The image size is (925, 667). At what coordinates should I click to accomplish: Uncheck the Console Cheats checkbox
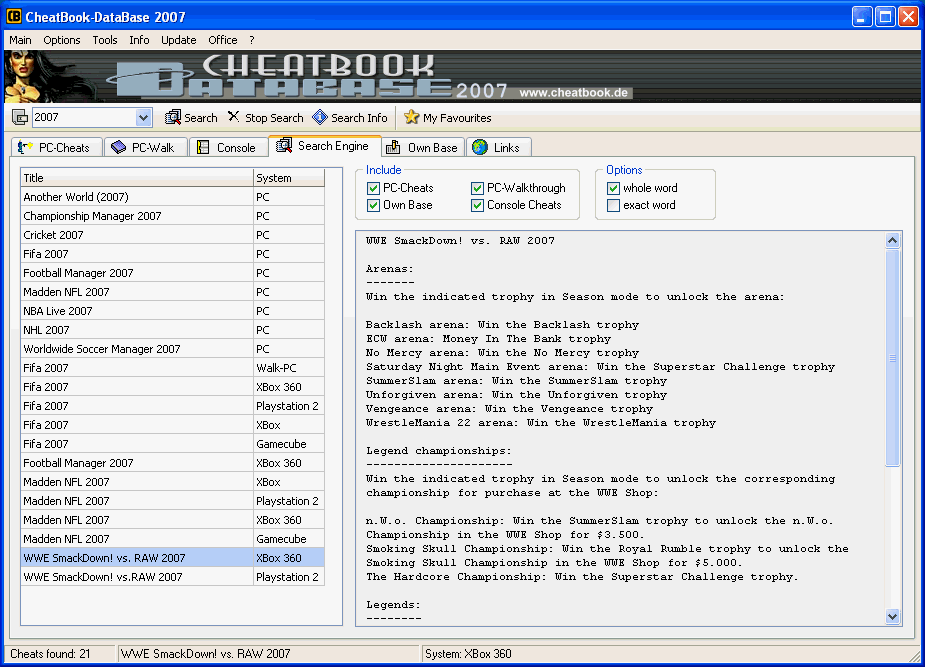coord(477,205)
